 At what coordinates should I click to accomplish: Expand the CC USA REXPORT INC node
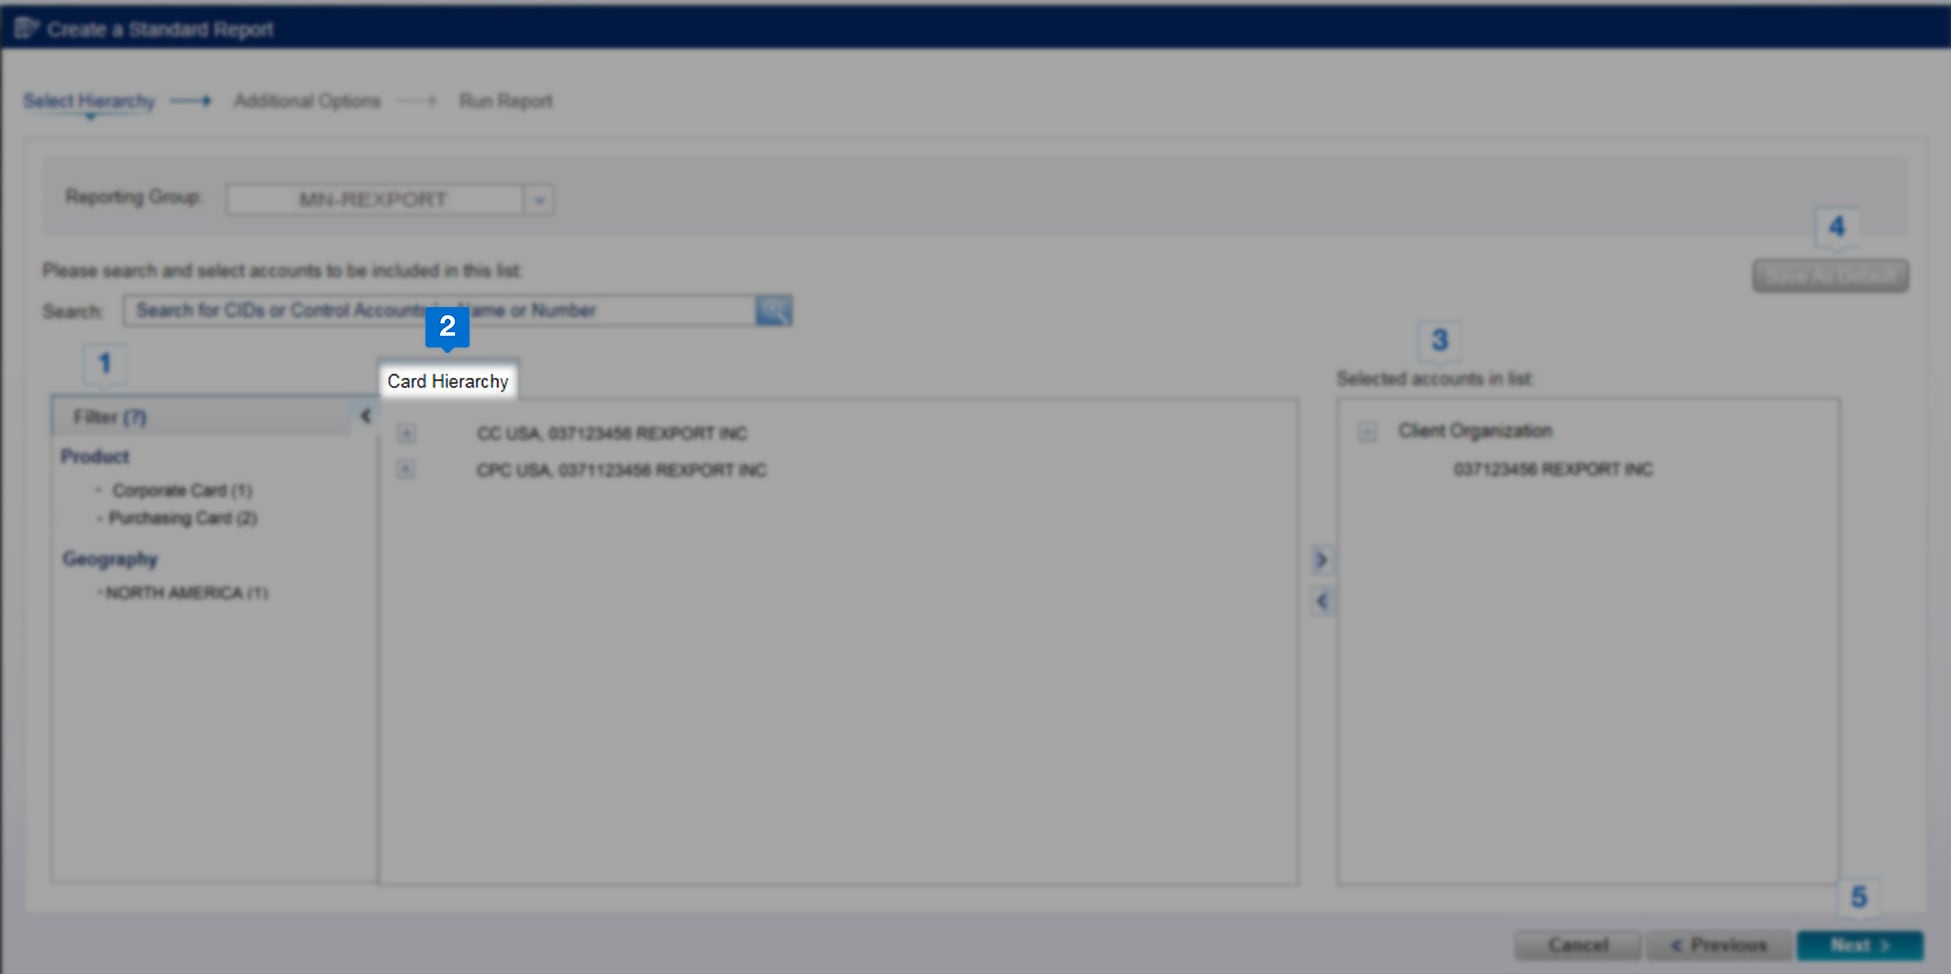pos(406,433)
